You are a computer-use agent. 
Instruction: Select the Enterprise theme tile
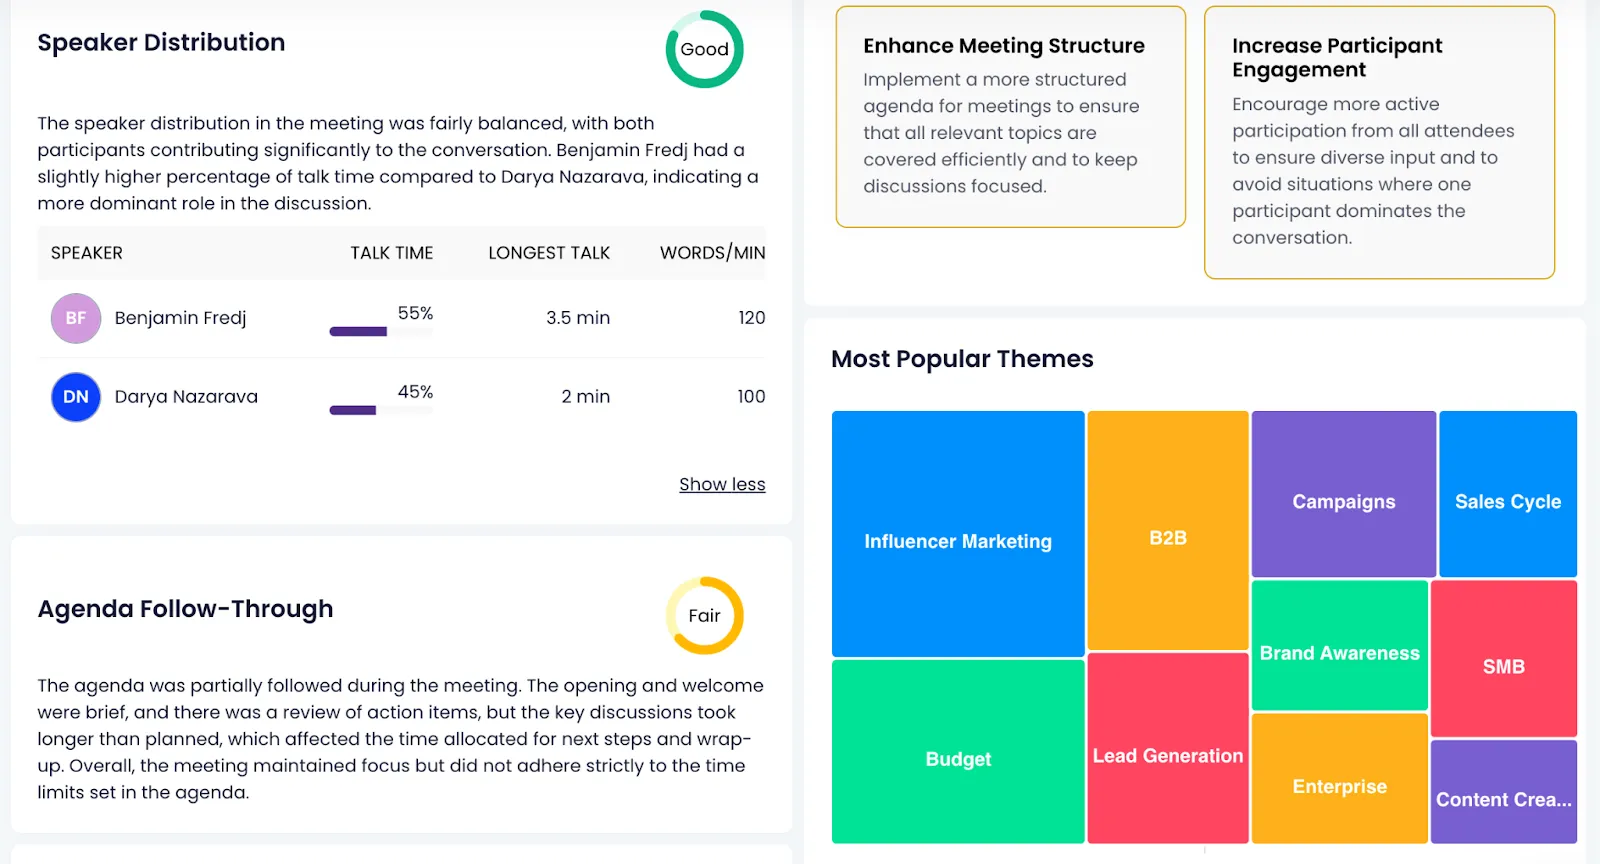pos(1339,778)
